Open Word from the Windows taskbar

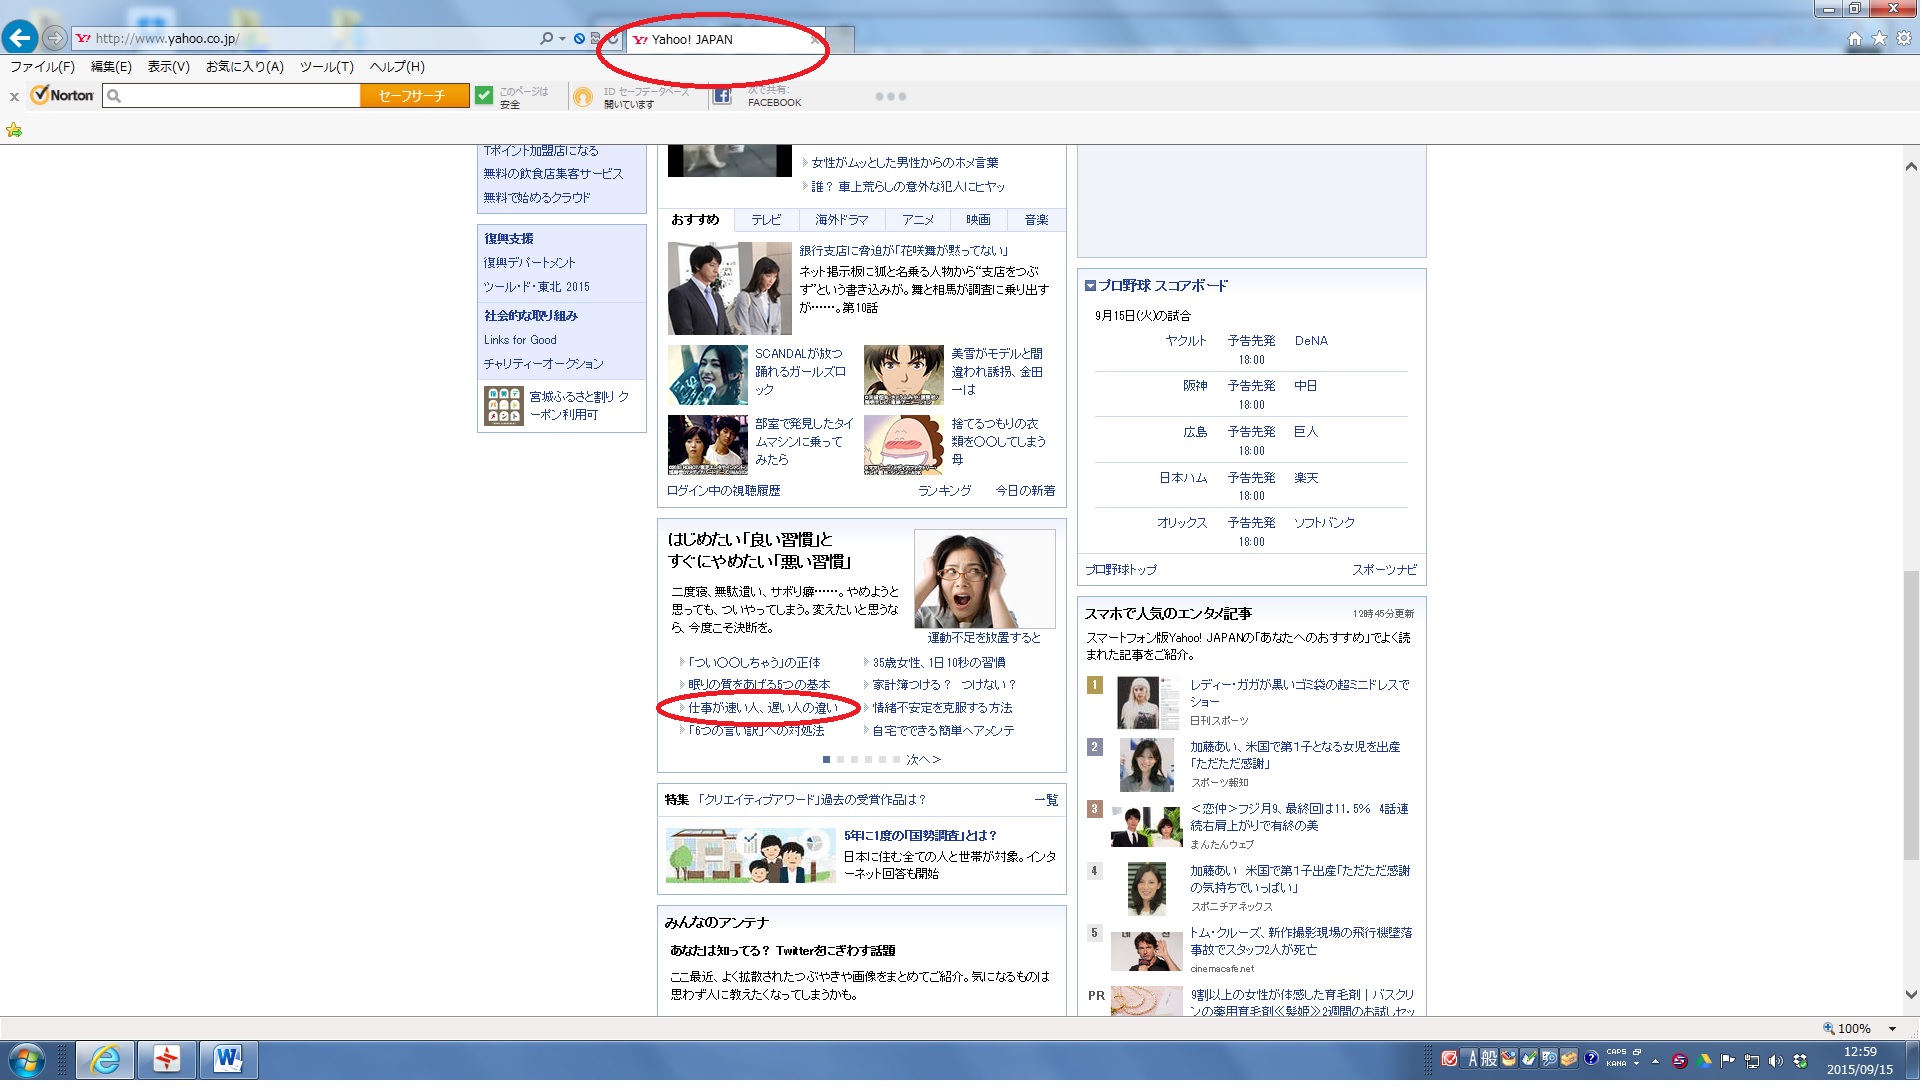point(228,1059)
